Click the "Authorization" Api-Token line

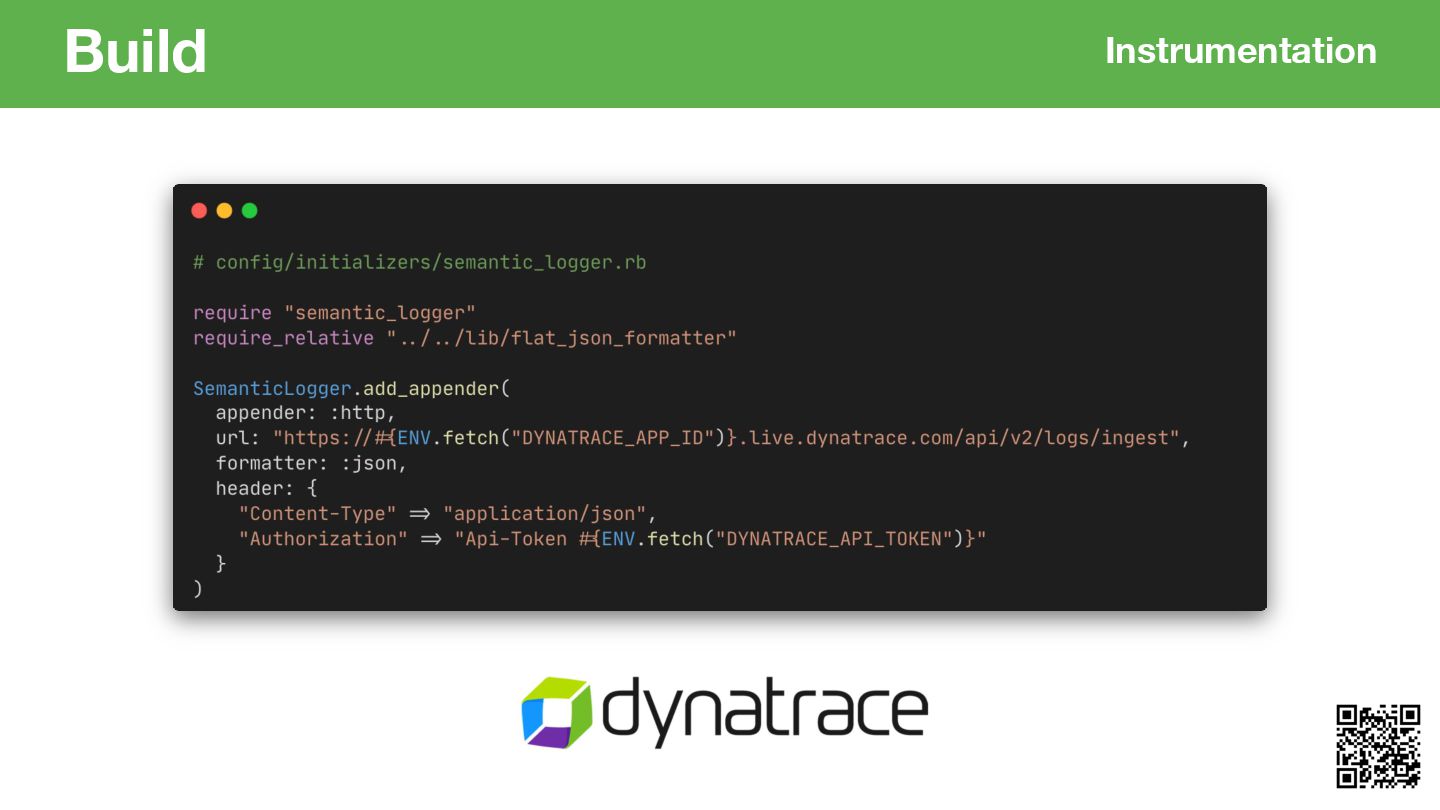pos(612,538)
